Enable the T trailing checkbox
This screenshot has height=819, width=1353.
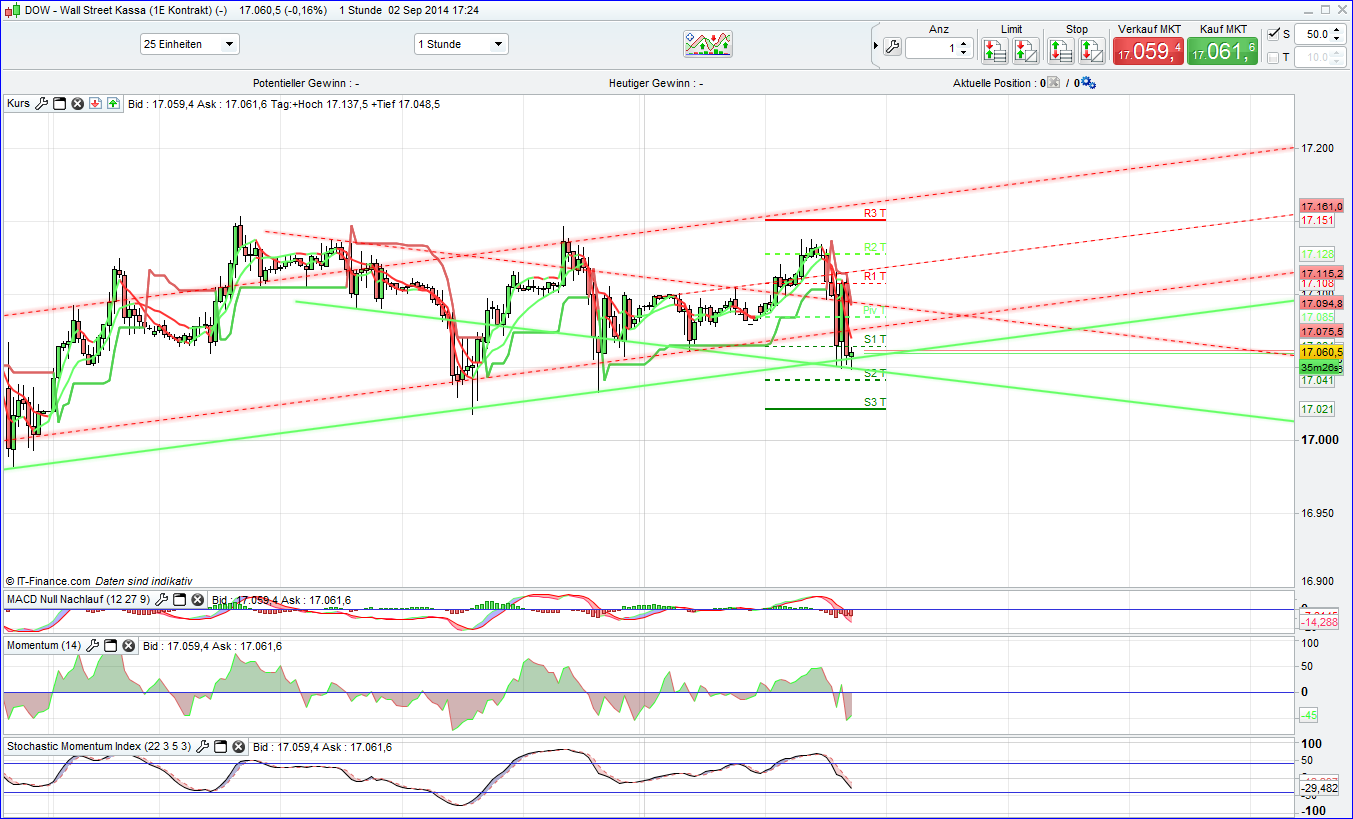coord(1273,57)
